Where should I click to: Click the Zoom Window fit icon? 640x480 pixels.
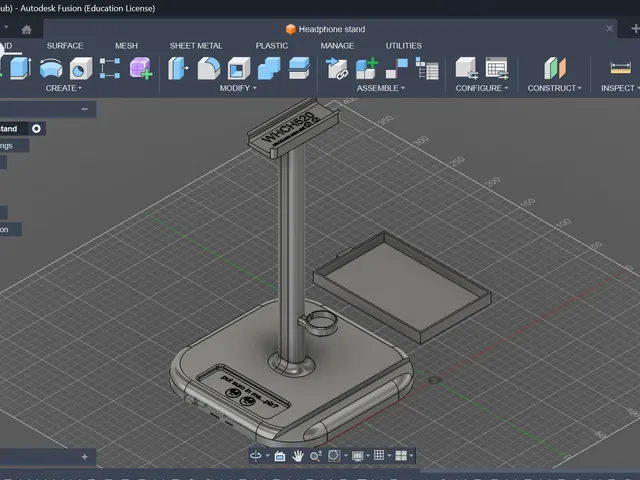[334, 456]
